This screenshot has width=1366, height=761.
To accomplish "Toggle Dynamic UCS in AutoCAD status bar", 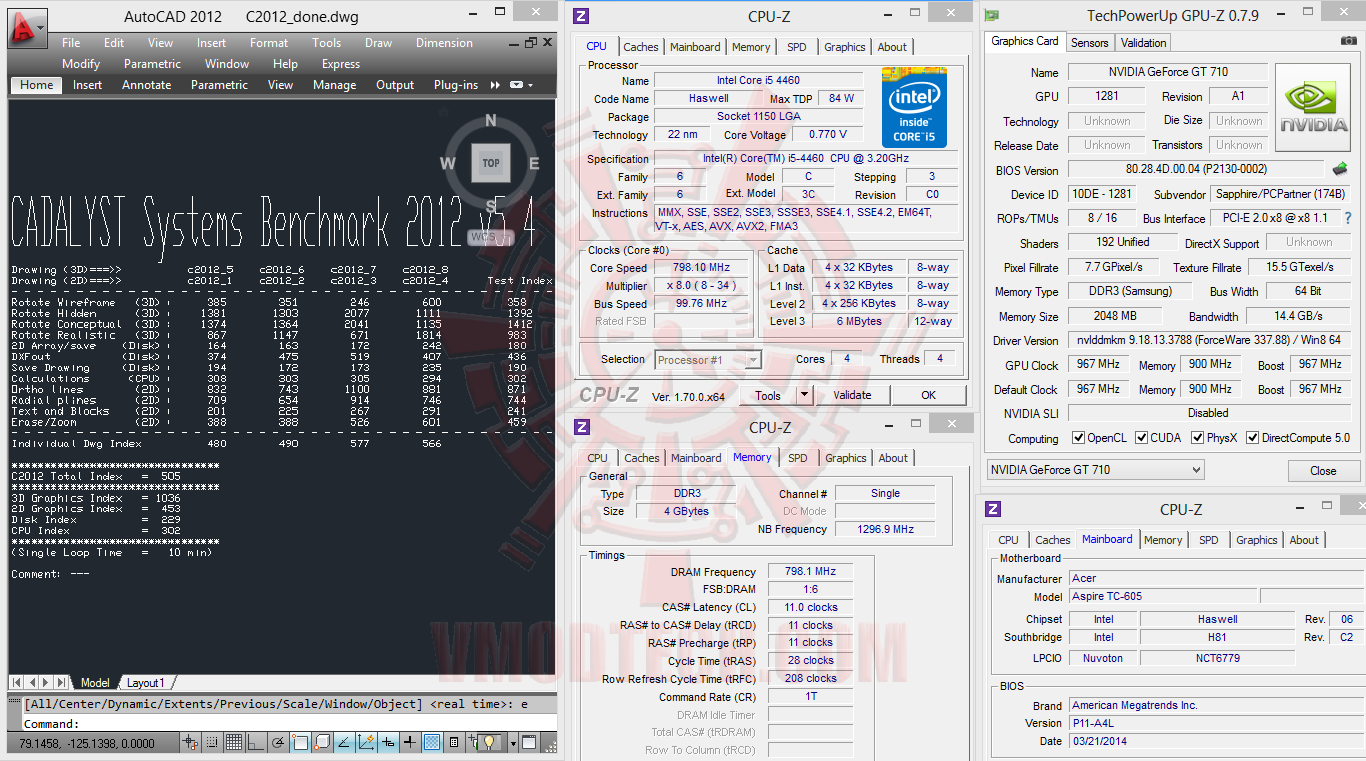I will [366, 743].
